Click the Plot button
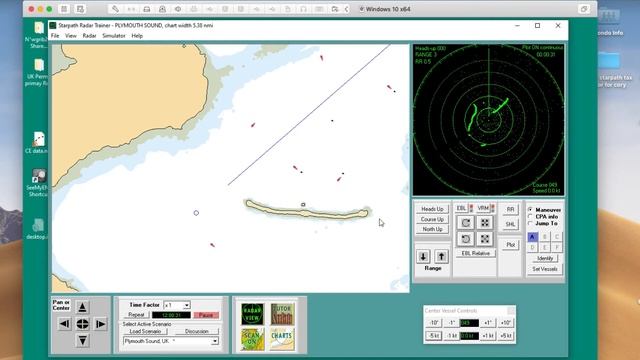 [x=510, y=245]
